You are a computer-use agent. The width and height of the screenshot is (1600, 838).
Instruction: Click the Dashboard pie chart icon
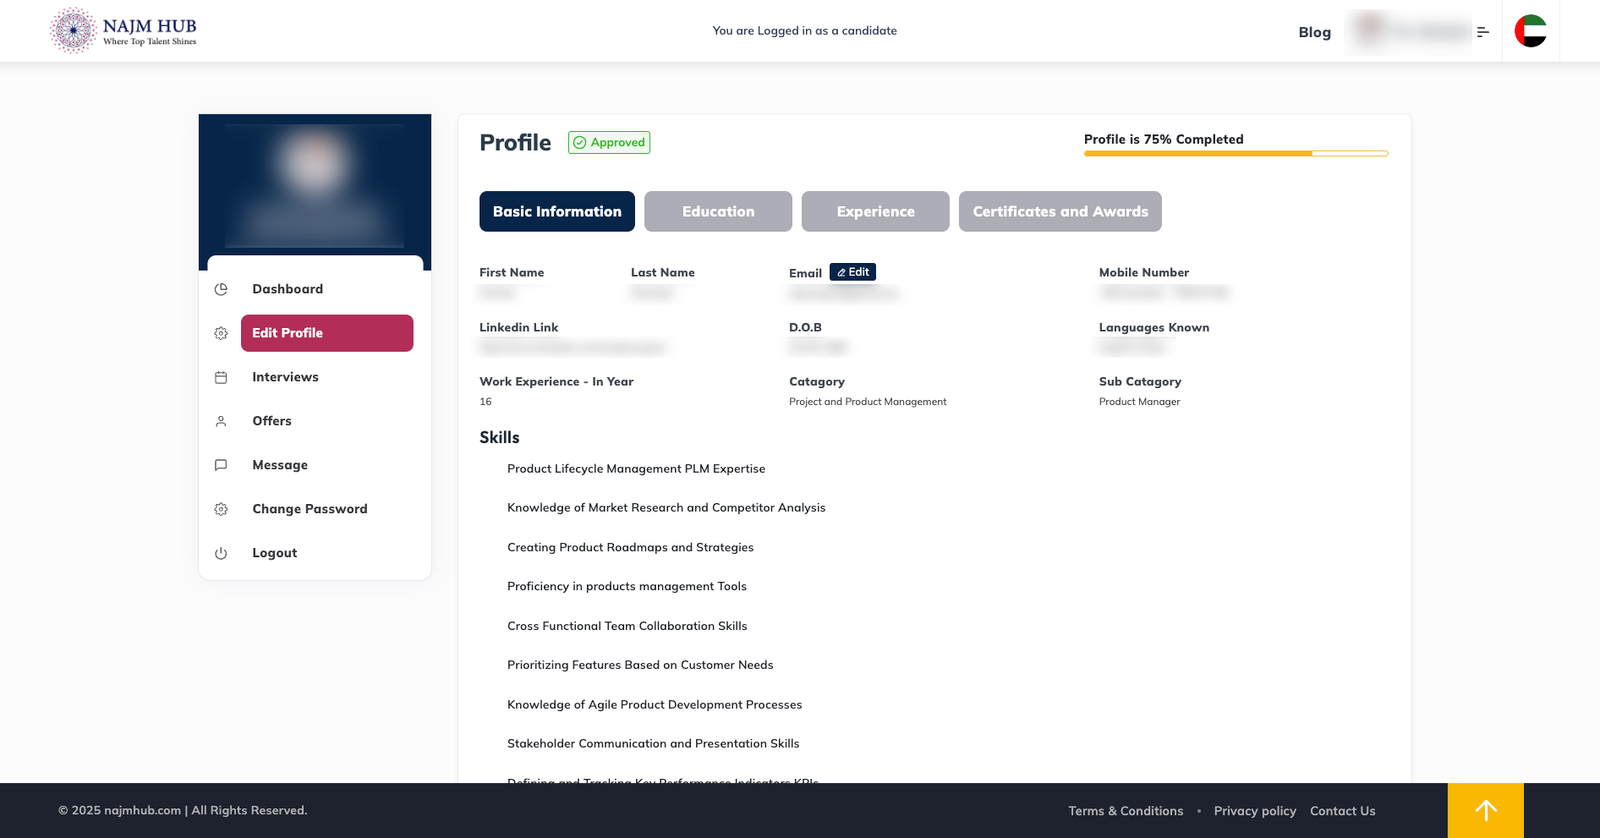[221, 289]
